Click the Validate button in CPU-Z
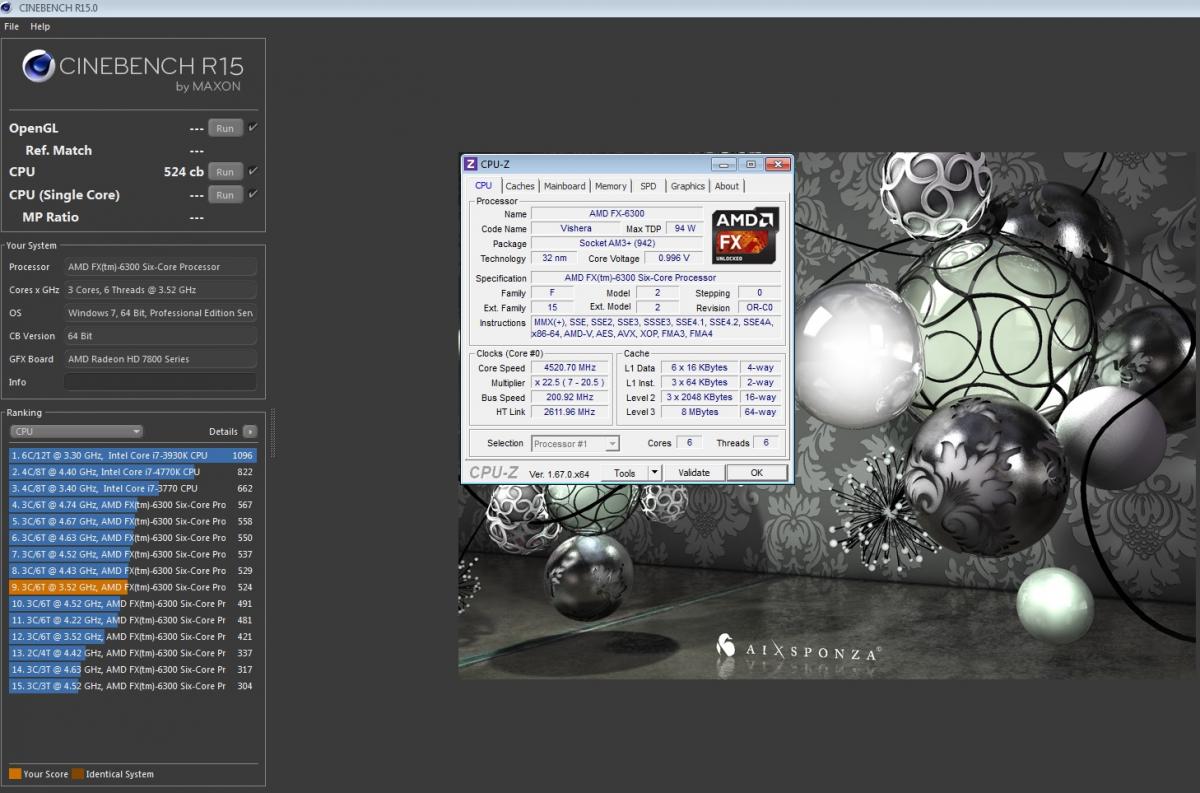The height and width of the screenshot is (793, 1200). point(694,473)
